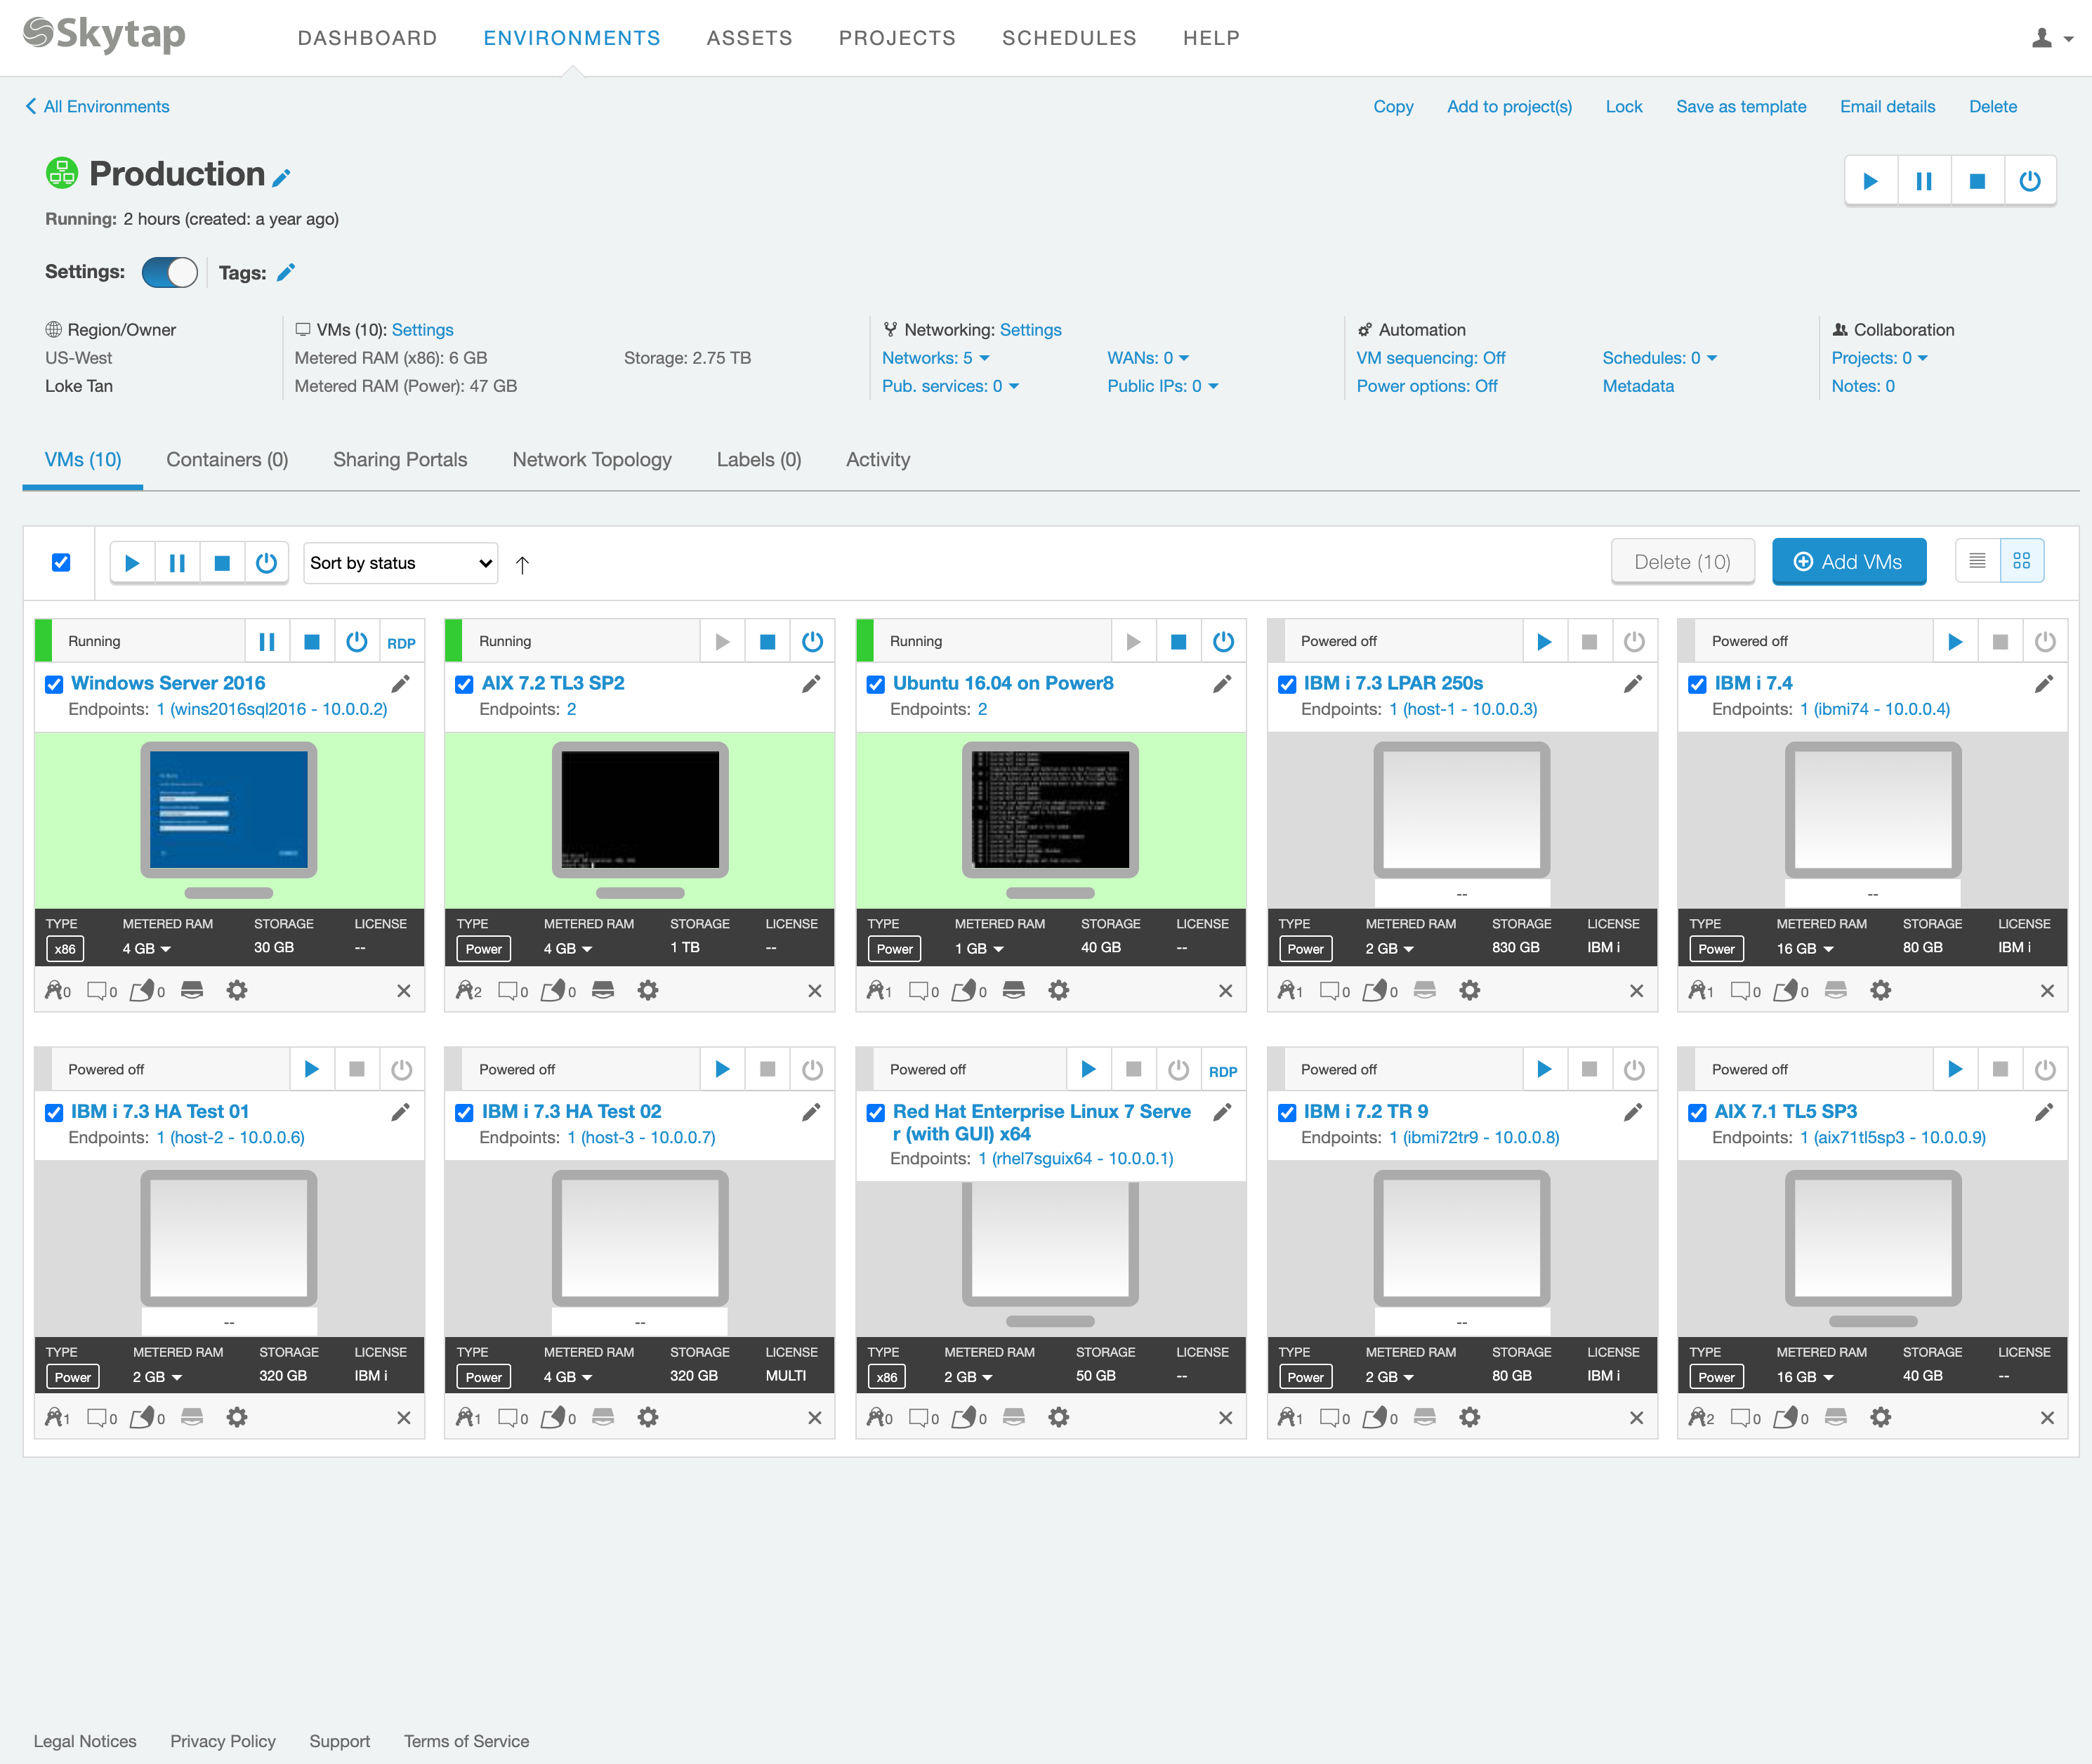Edit the IBM i 7.4 VM name
The height and width of the screenshot is (1764, 2092).
pos(2044,684)
